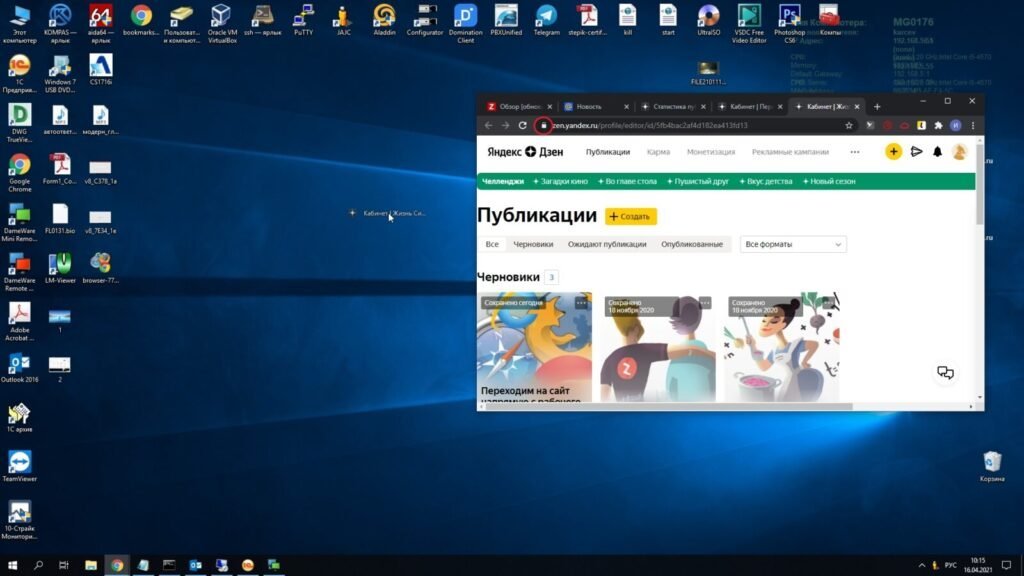Open the notifications bell in Zen header
This screenshot has width=1024, height=576.
click(937, 152)
